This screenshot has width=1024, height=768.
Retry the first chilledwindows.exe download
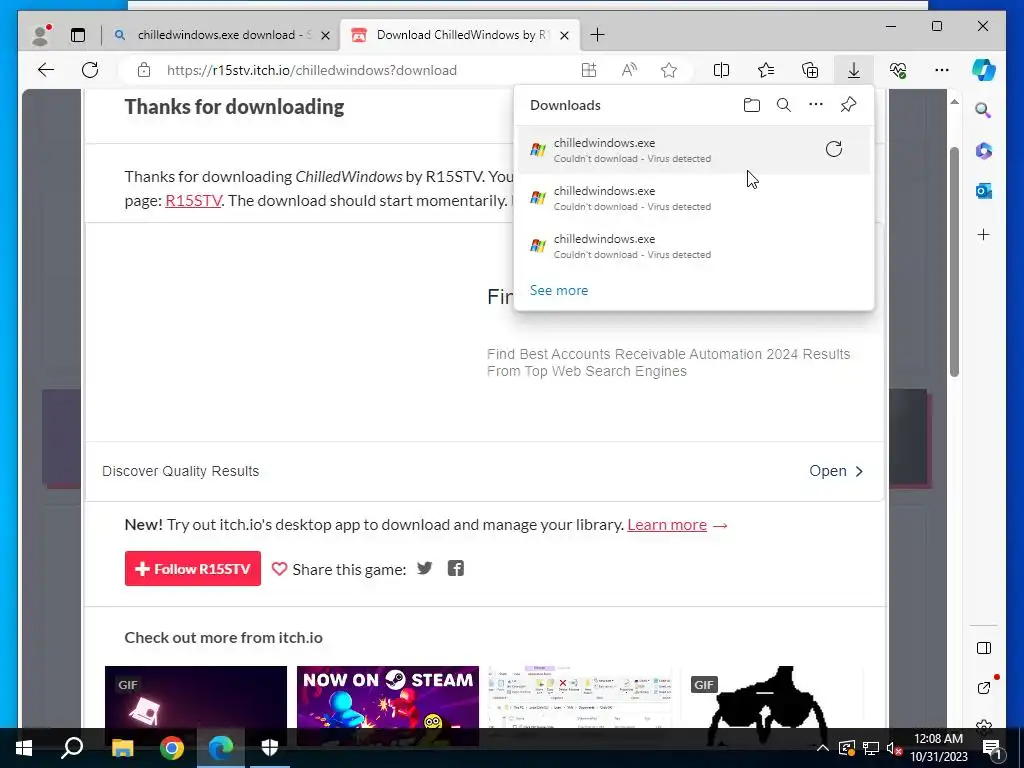click(834, 150)
